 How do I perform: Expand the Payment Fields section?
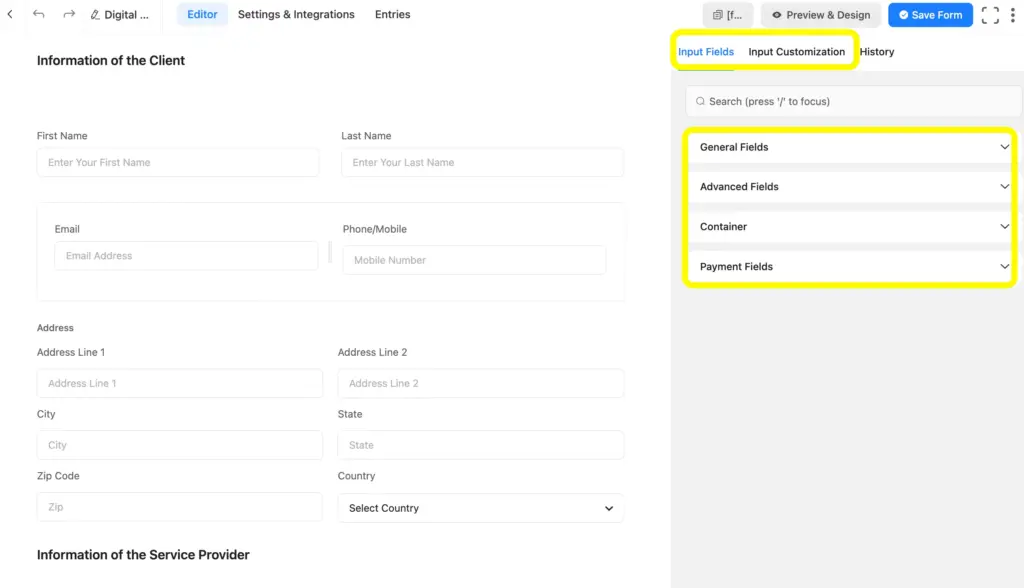(x=851, y=267)
